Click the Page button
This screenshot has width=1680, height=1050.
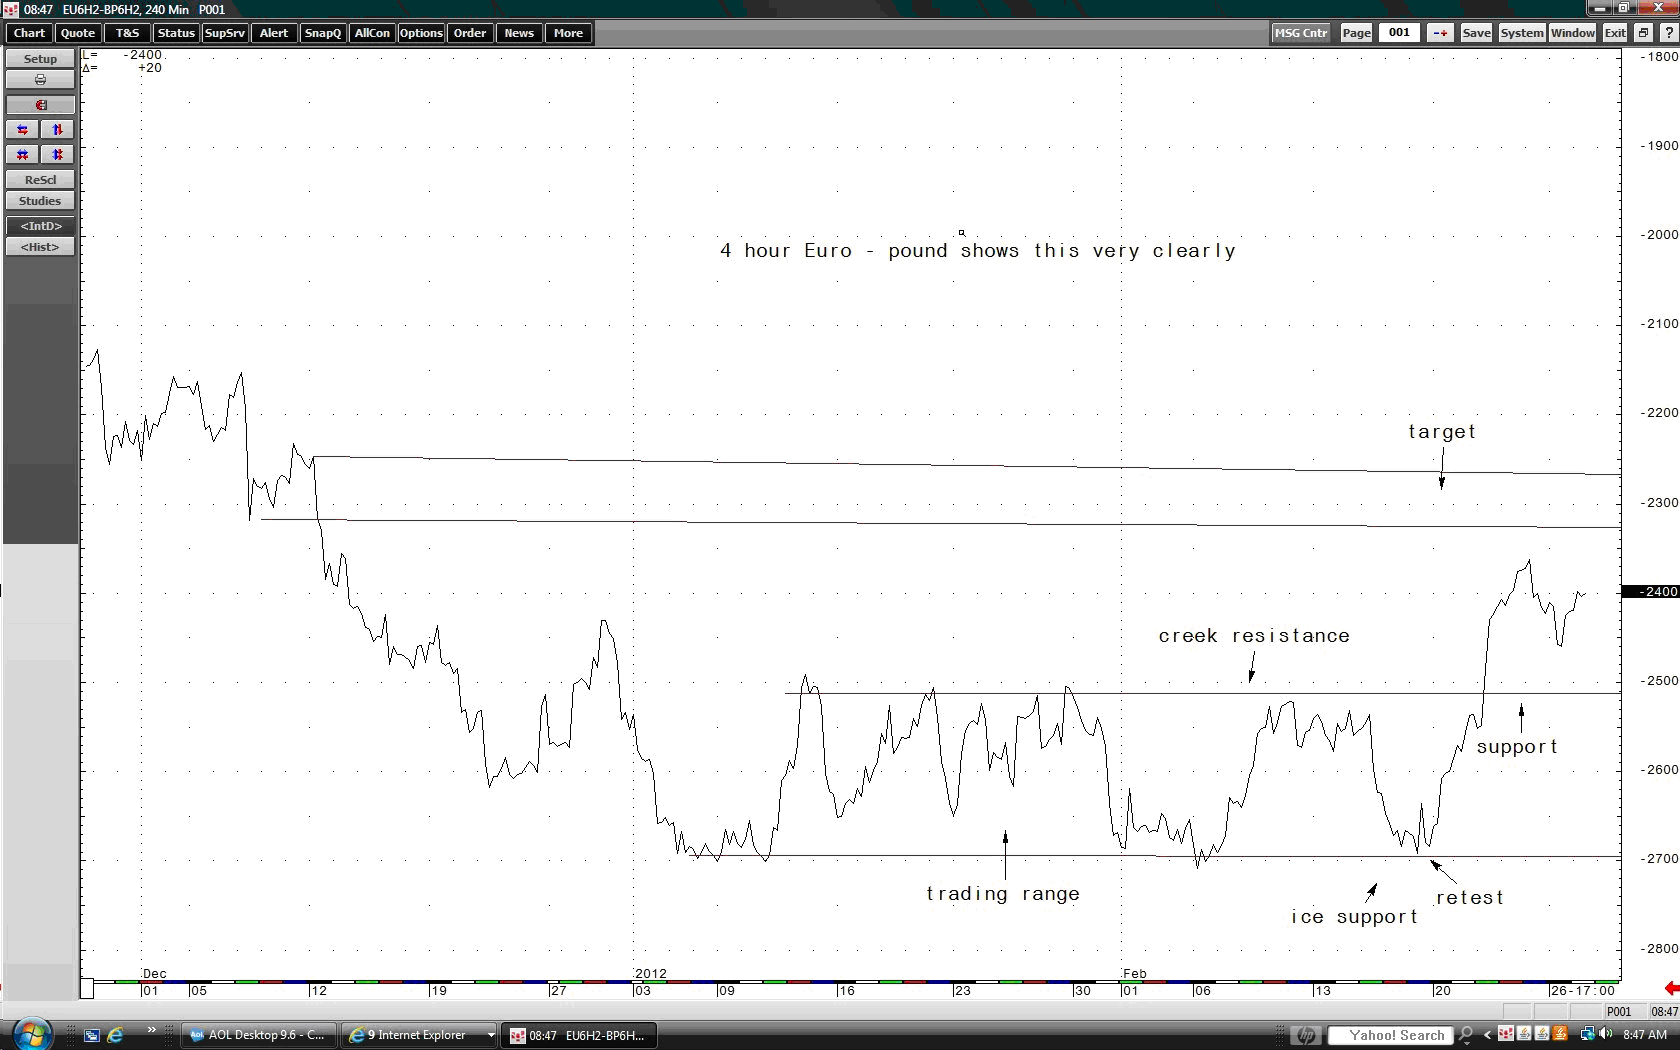click(x=1356, y=33)
